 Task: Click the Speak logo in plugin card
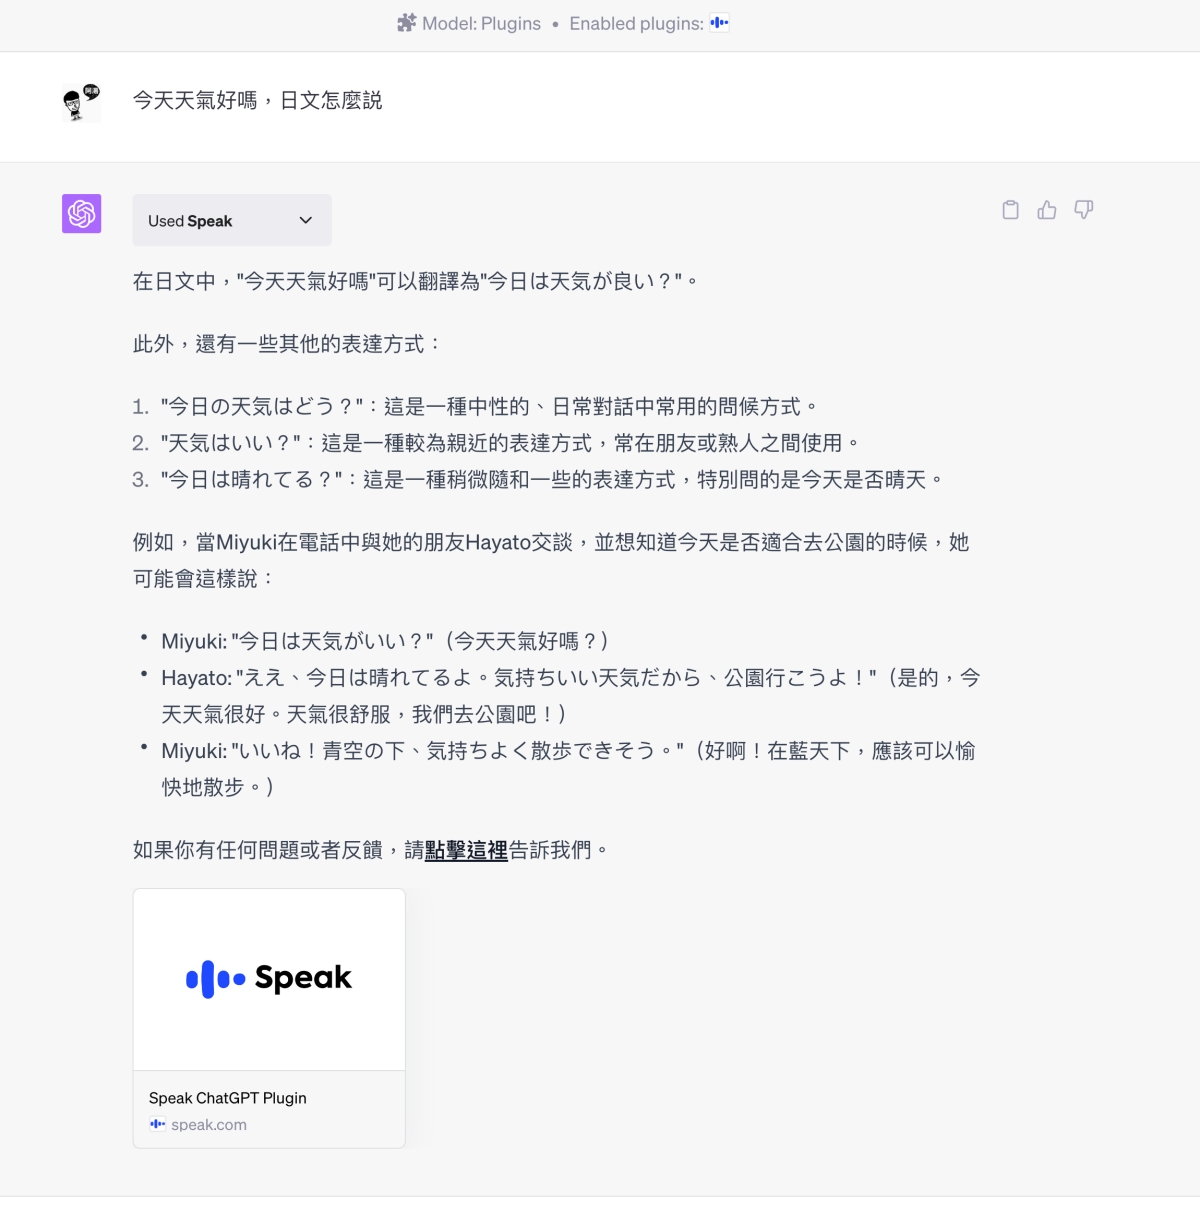coord(269,978)
